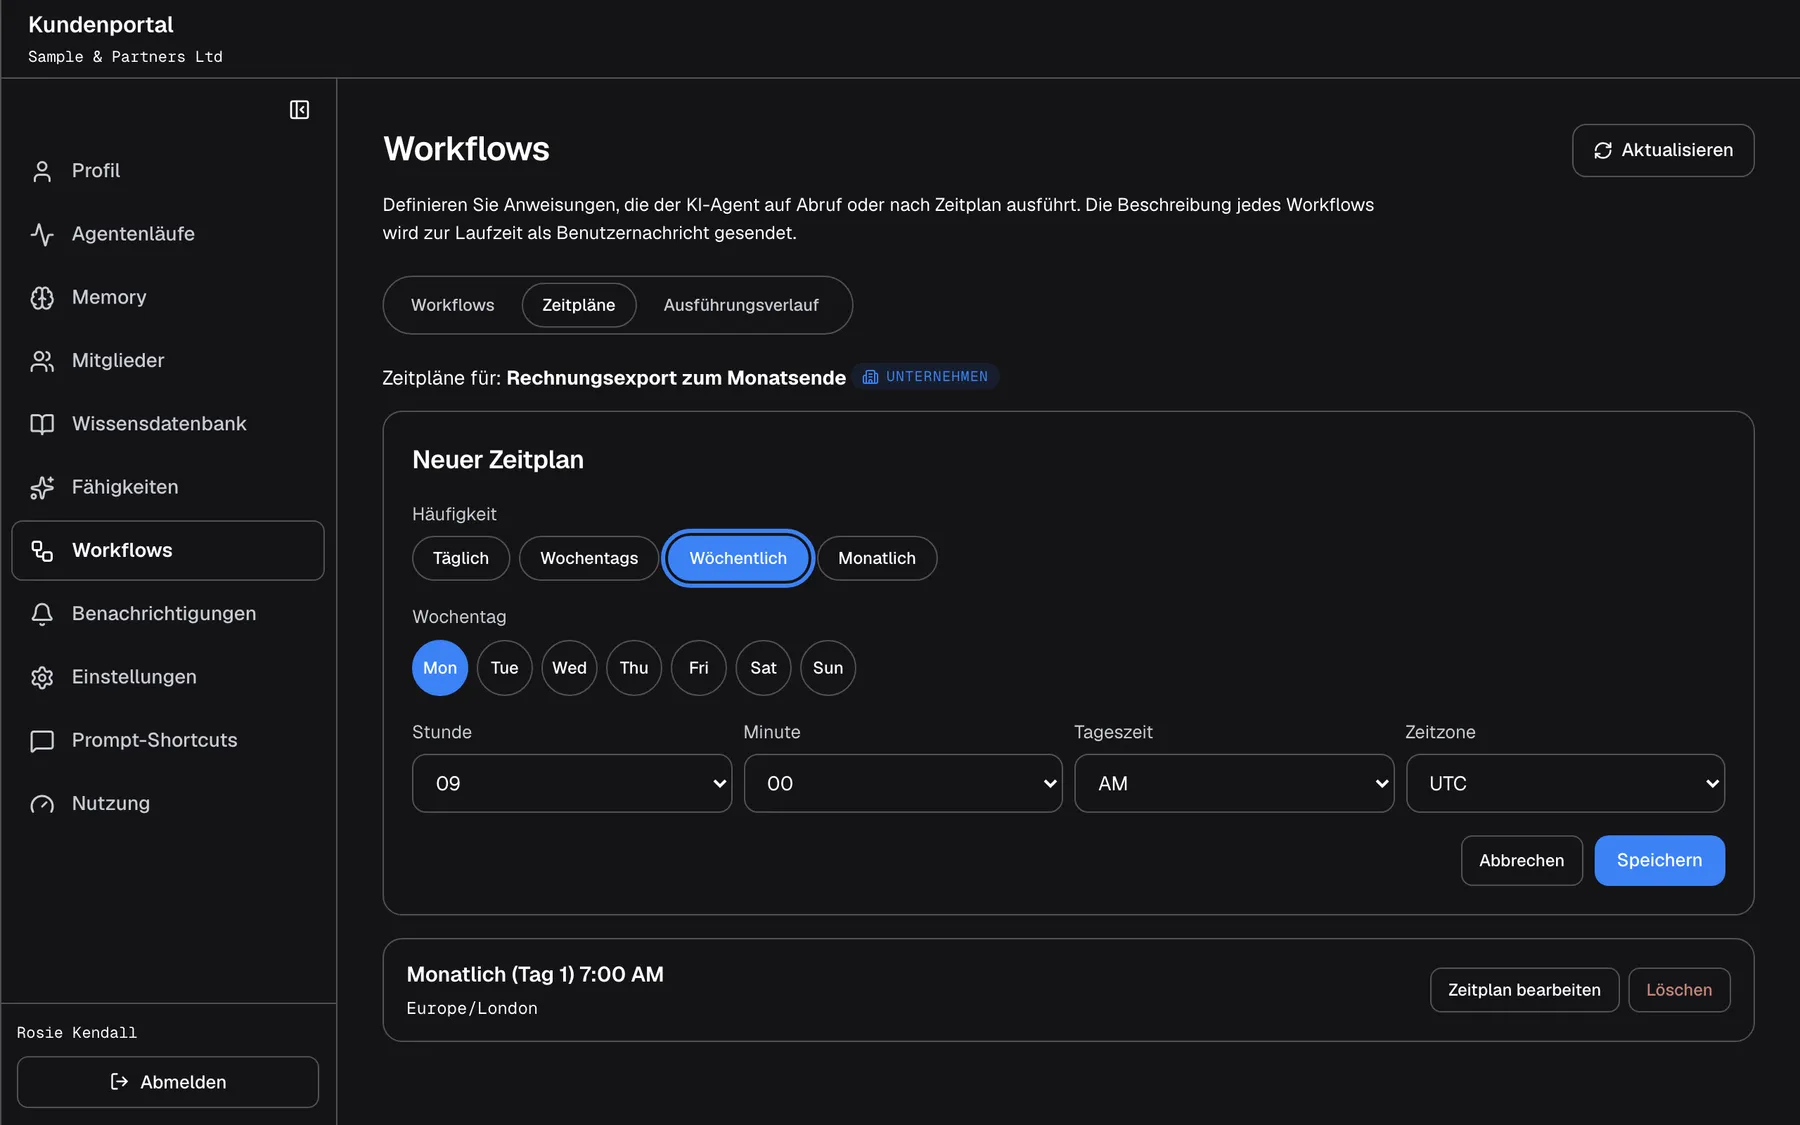This screenshot has height=1125, width=1800.
Task: Click the Einstellungen gear icon
Action: coord(42,677)
